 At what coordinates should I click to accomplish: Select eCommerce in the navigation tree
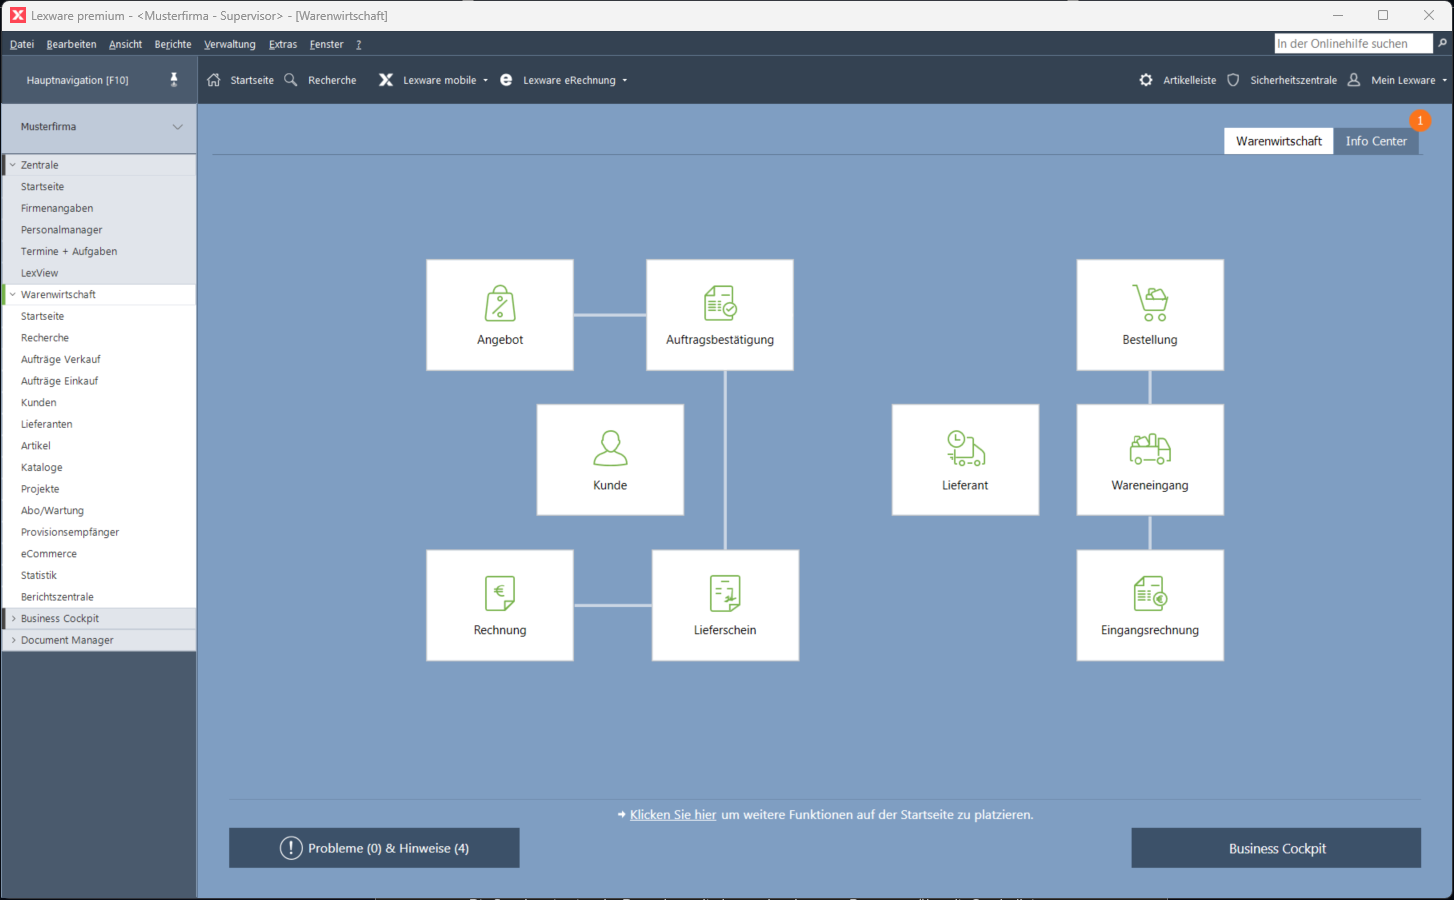49,554
